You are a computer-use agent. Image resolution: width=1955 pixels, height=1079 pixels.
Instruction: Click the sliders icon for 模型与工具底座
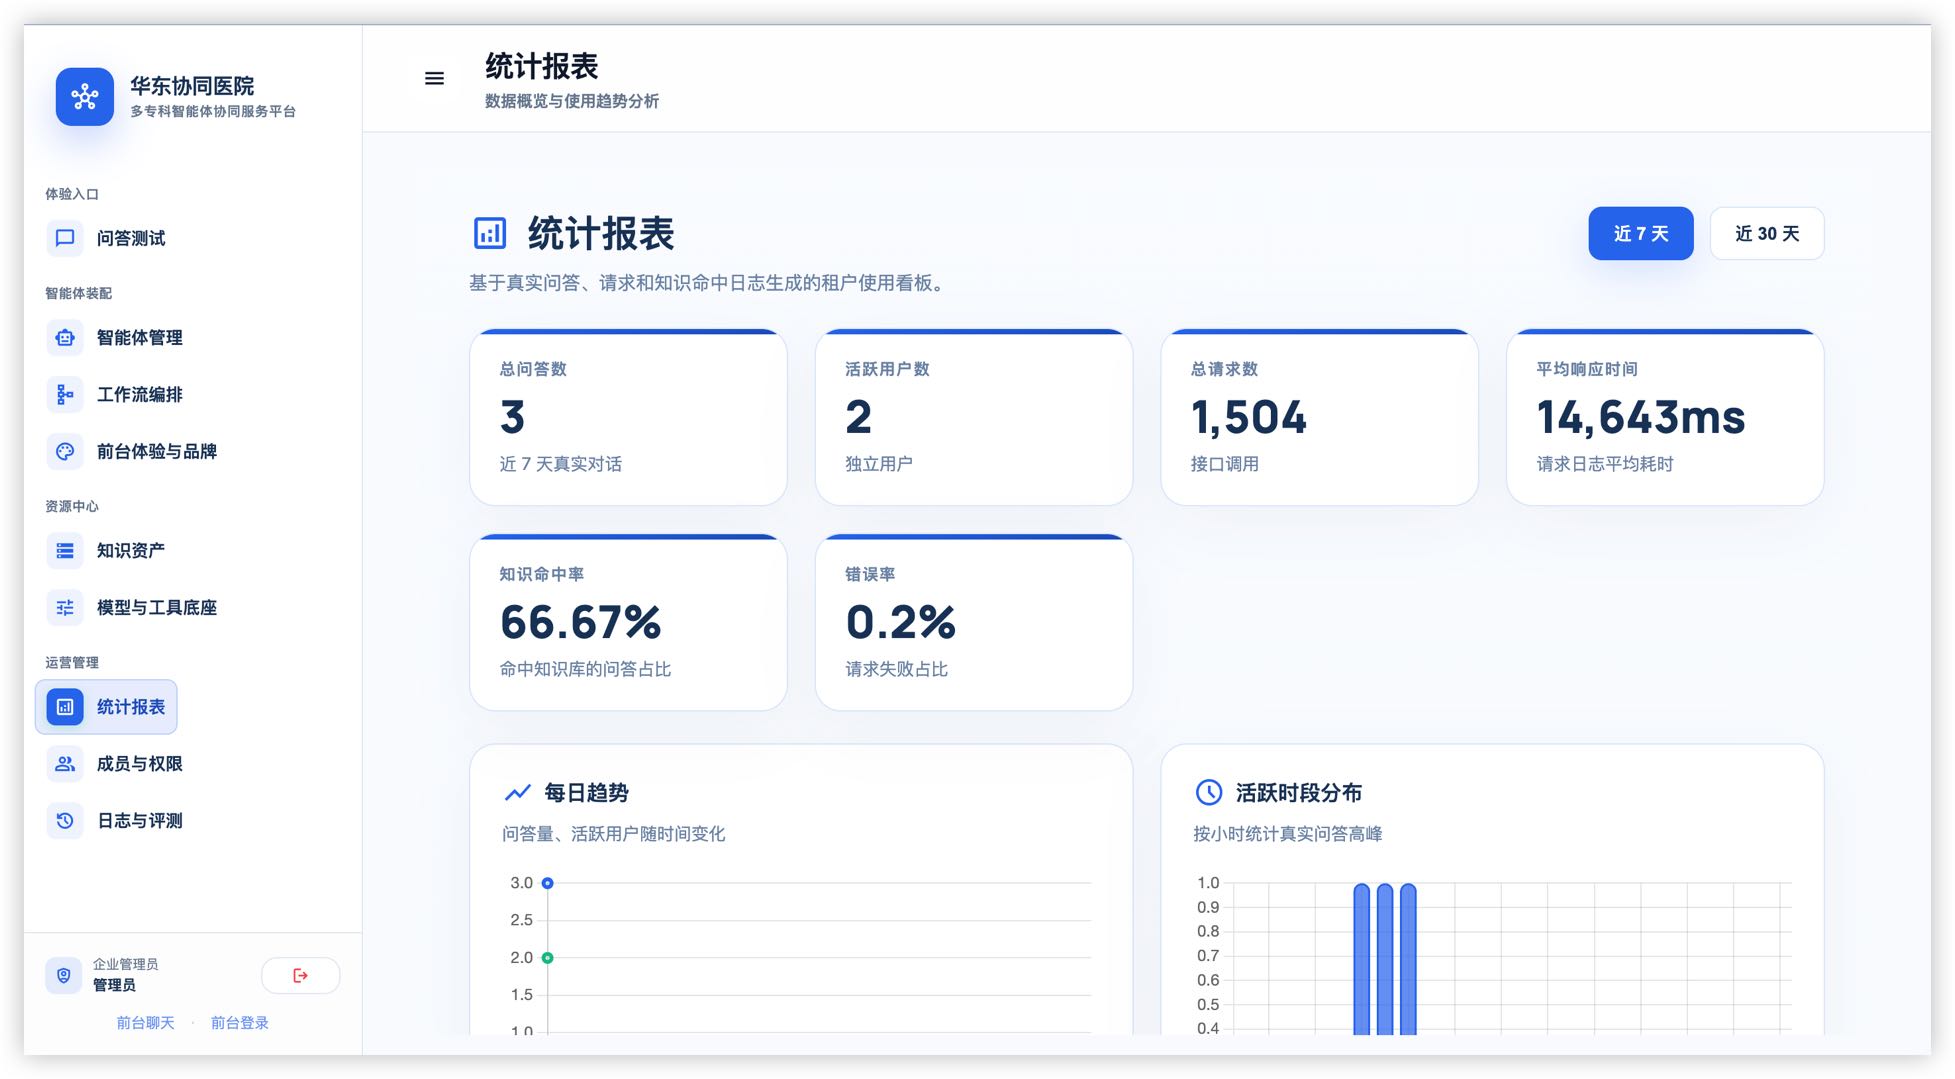65,608
